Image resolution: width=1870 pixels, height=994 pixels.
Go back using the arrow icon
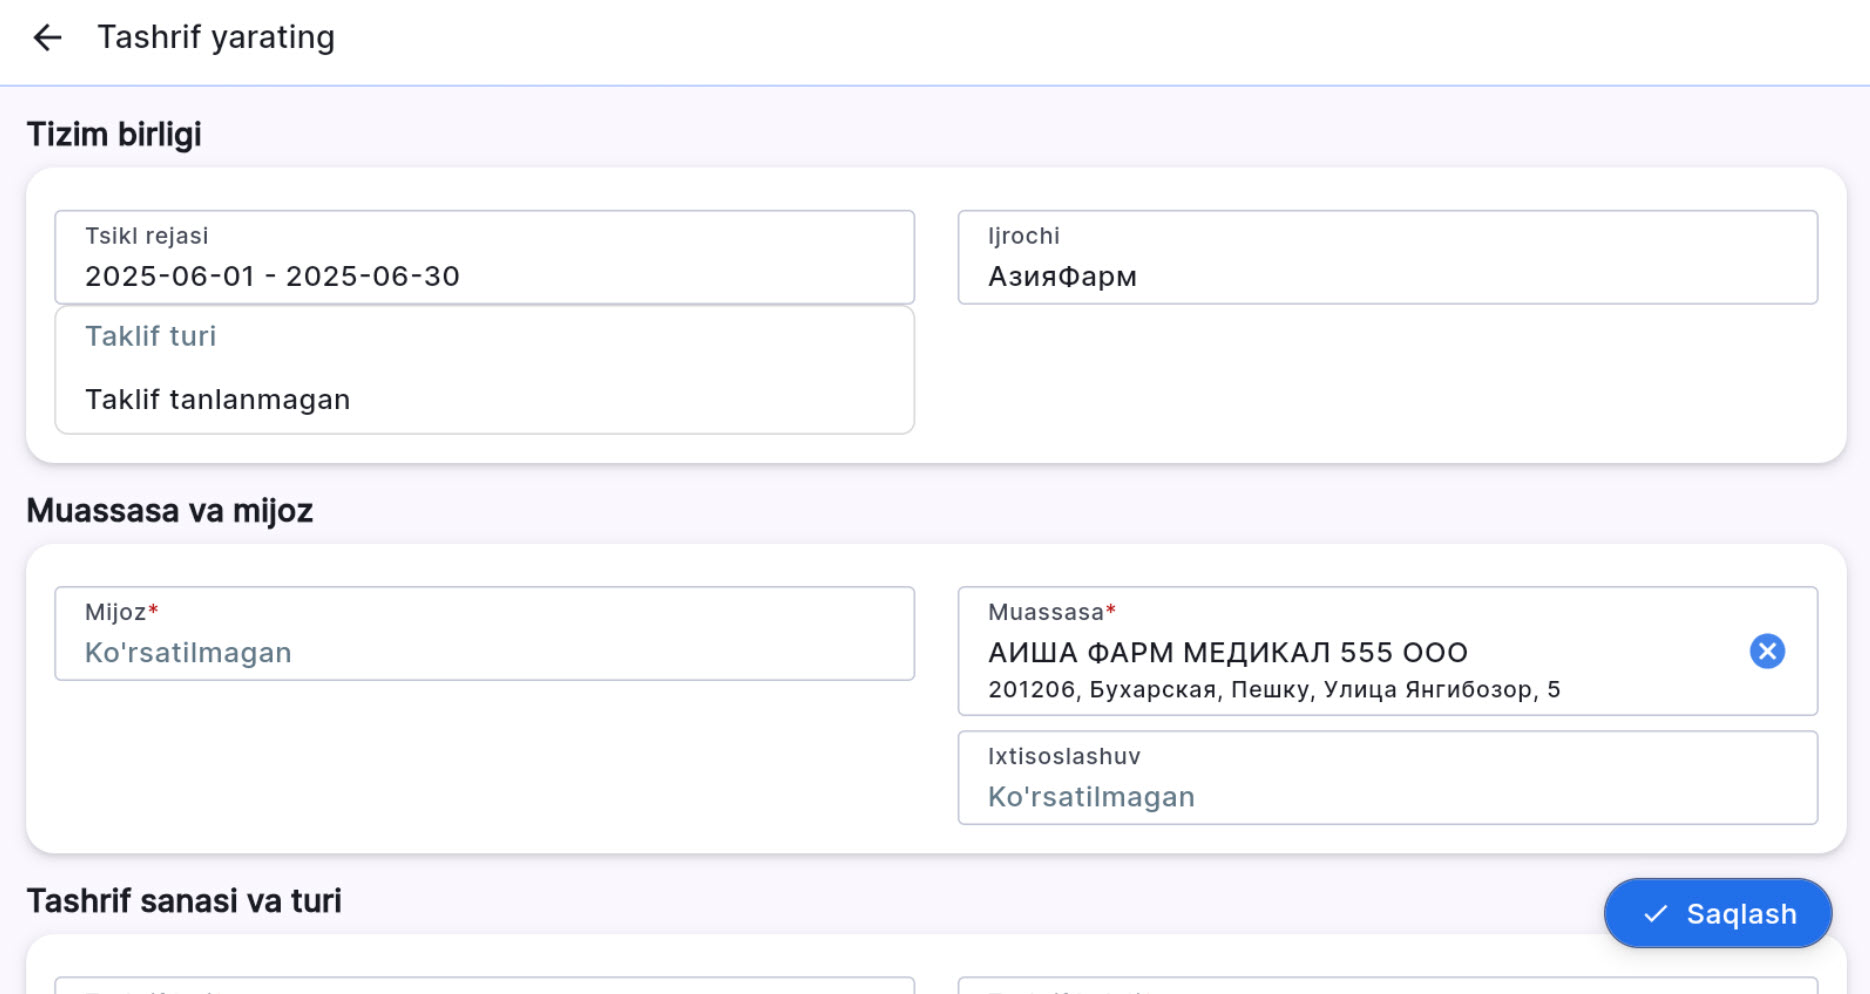click(x=47, y=38)
